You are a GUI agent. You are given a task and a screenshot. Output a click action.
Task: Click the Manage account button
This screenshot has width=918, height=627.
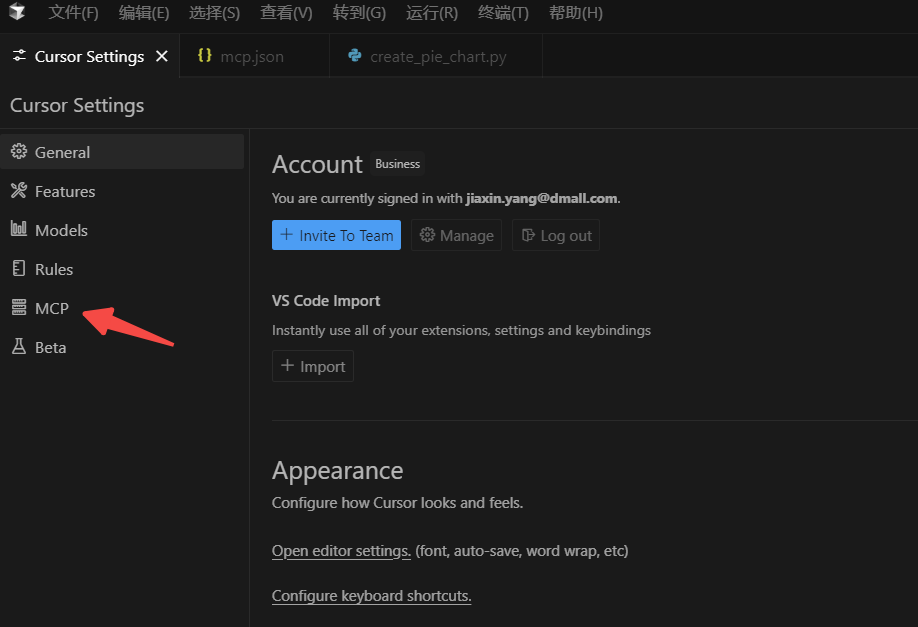456,235
